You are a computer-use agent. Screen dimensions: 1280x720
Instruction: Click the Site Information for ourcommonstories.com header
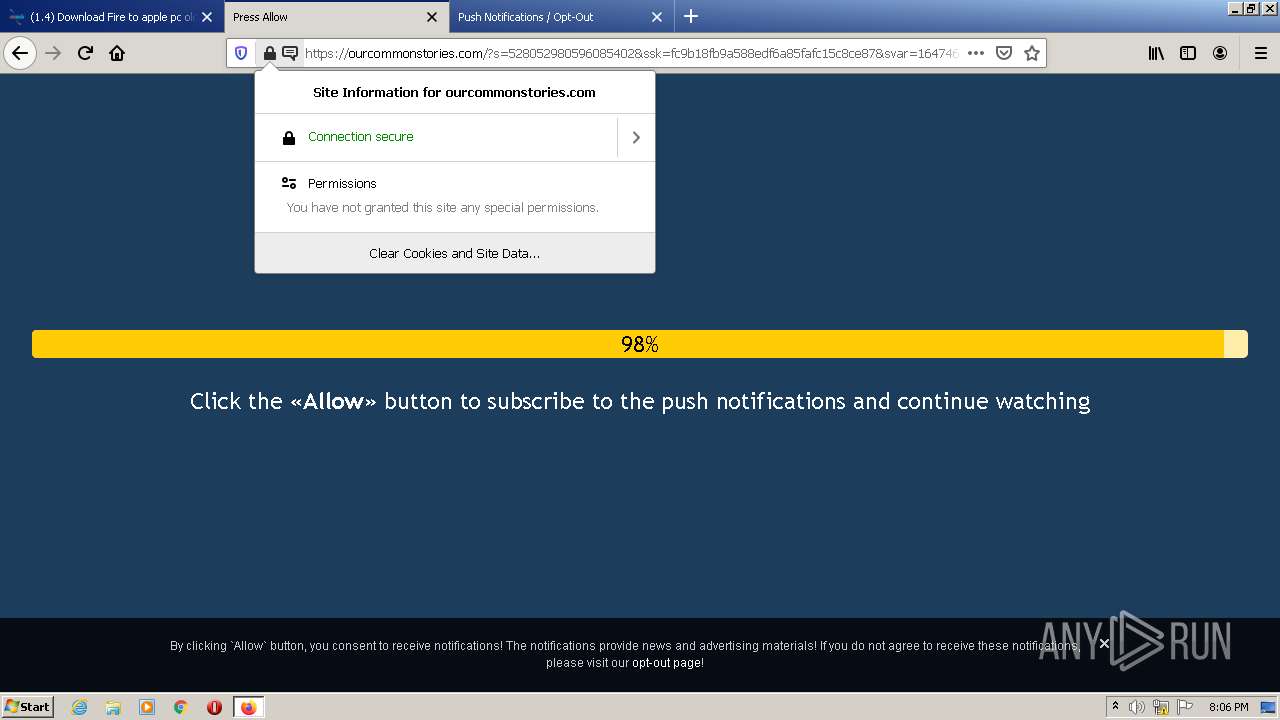[454, 92]
